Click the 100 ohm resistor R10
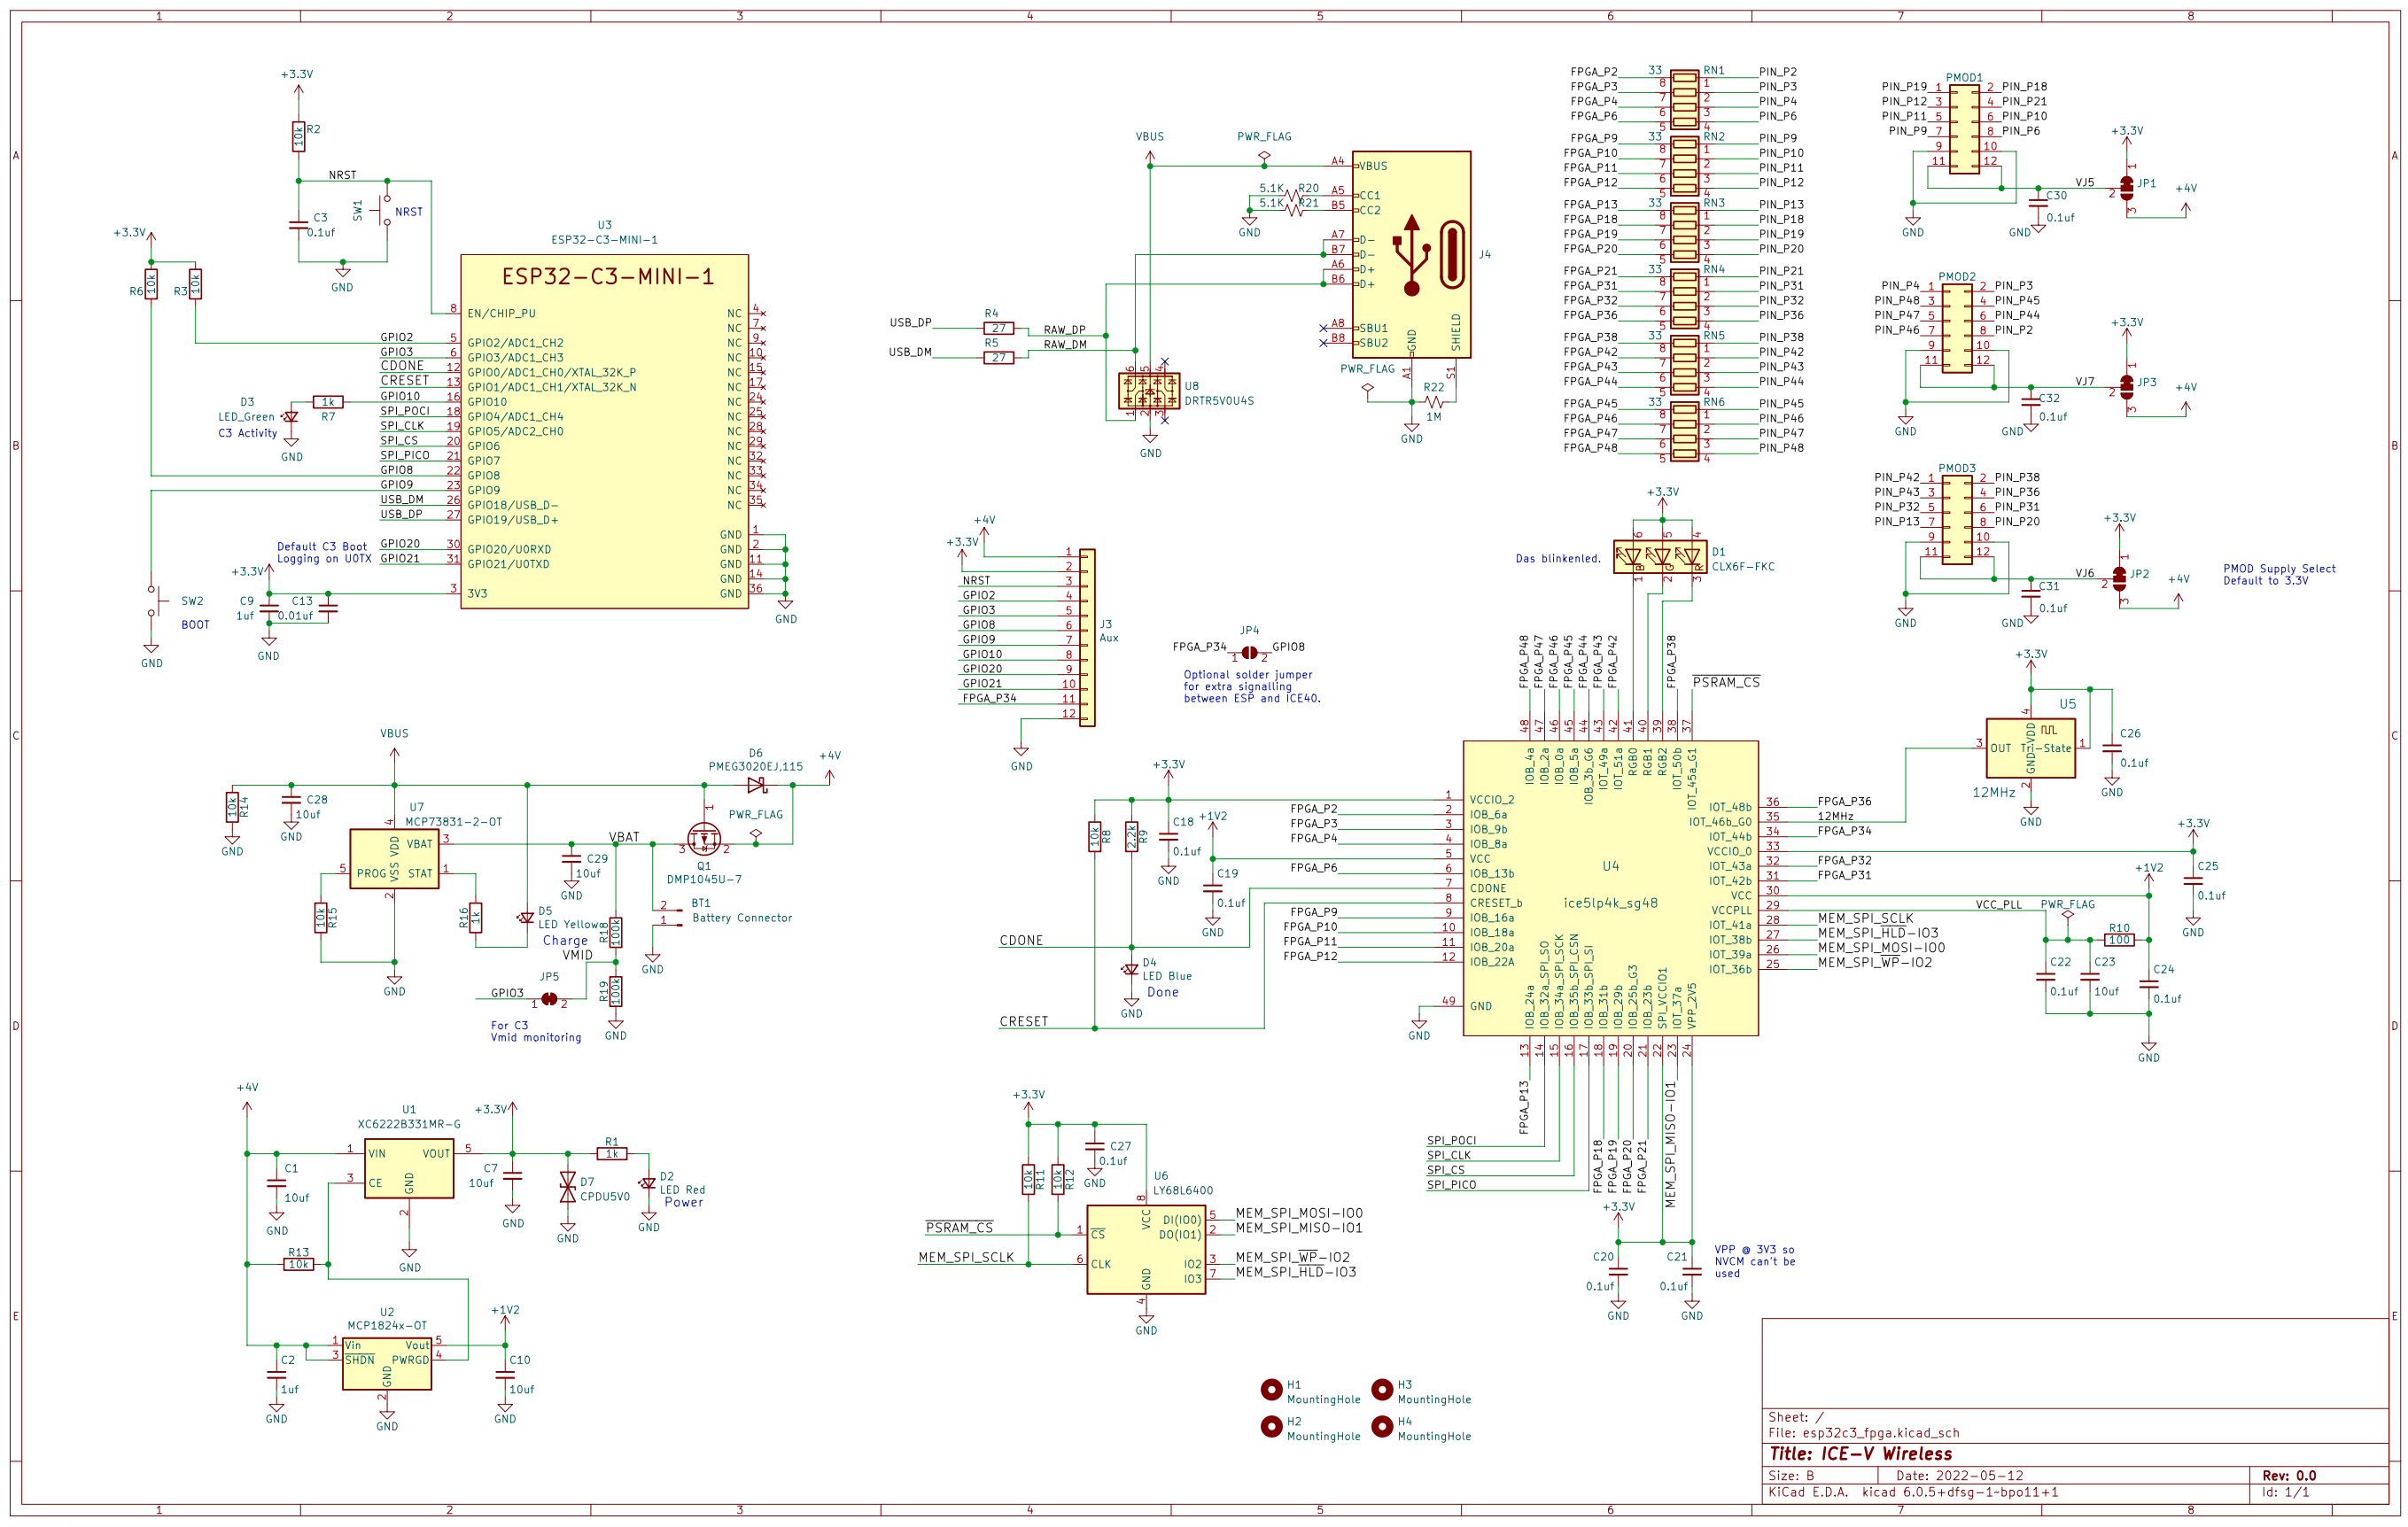2408x1527 pixels. tap(2119, 940)
